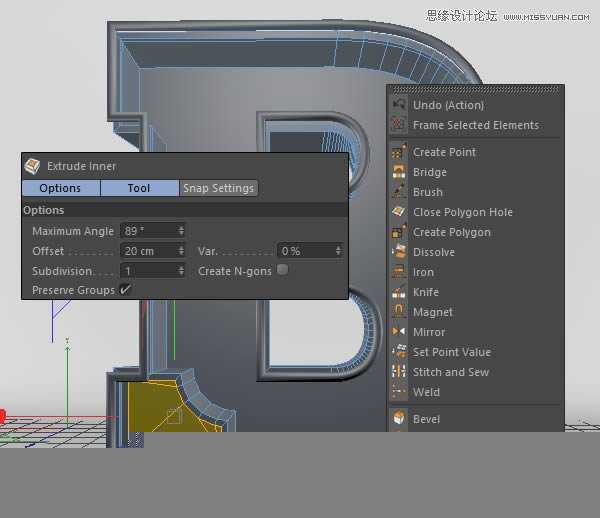Select the Knife tool icon
This screenshot has width=600, height=518.
399,292
